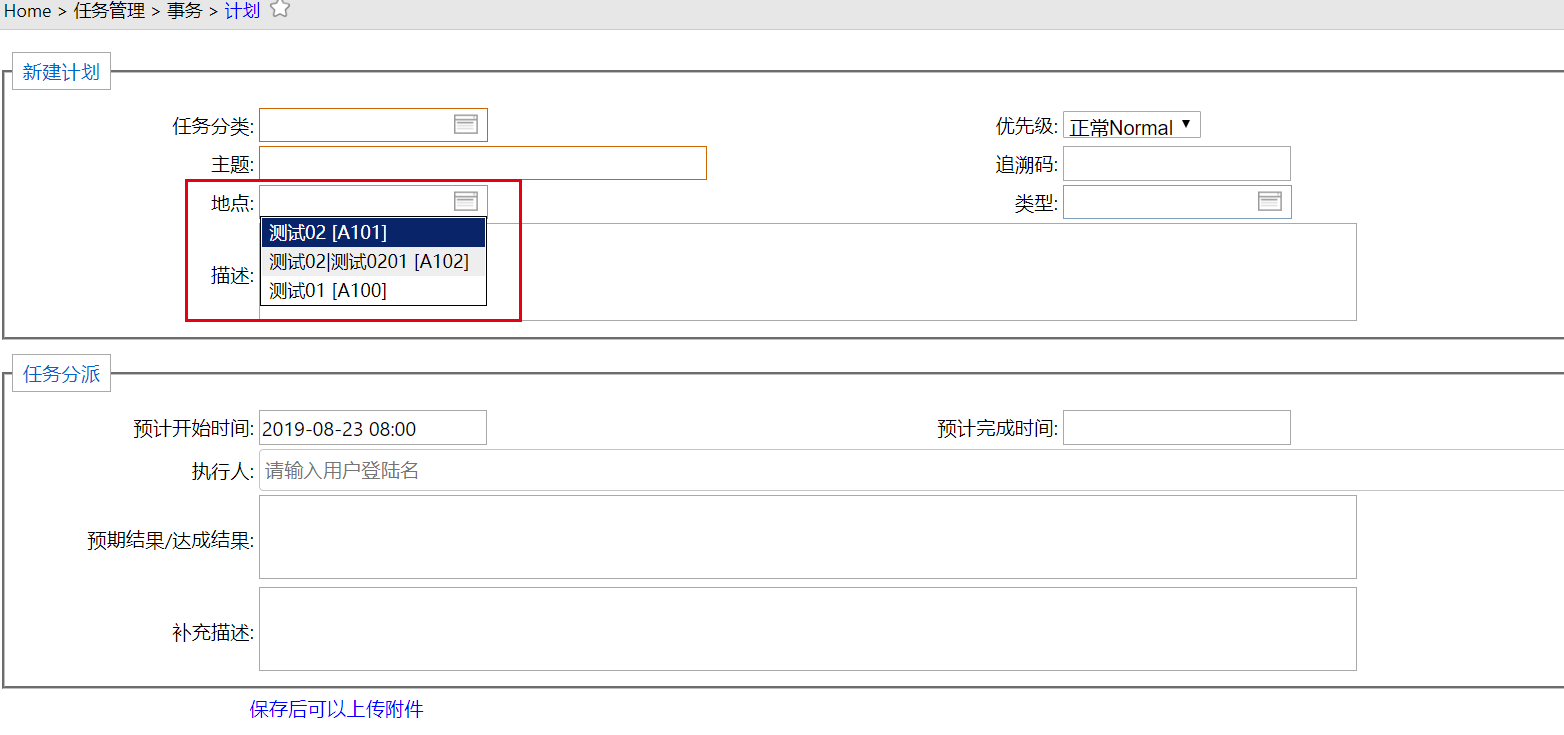Go to Home in the breadcrumb
Viewport: 1564px width, 735px height.
(x=27, y=11)
